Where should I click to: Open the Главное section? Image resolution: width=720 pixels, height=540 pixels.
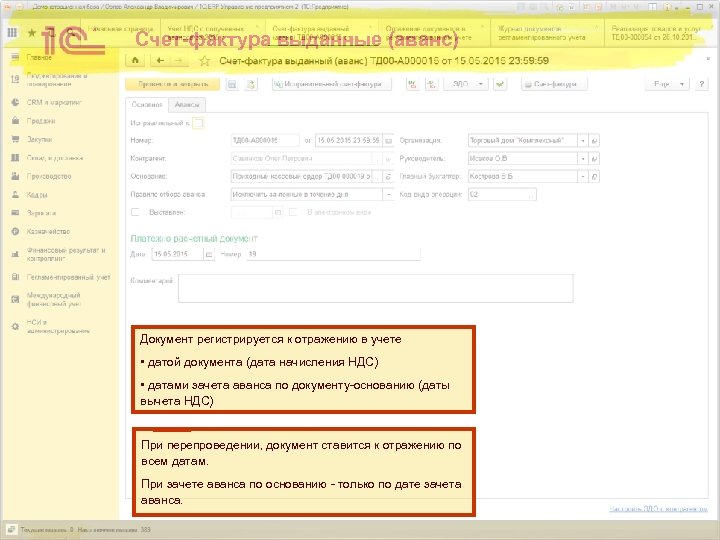tap(39, 57)
